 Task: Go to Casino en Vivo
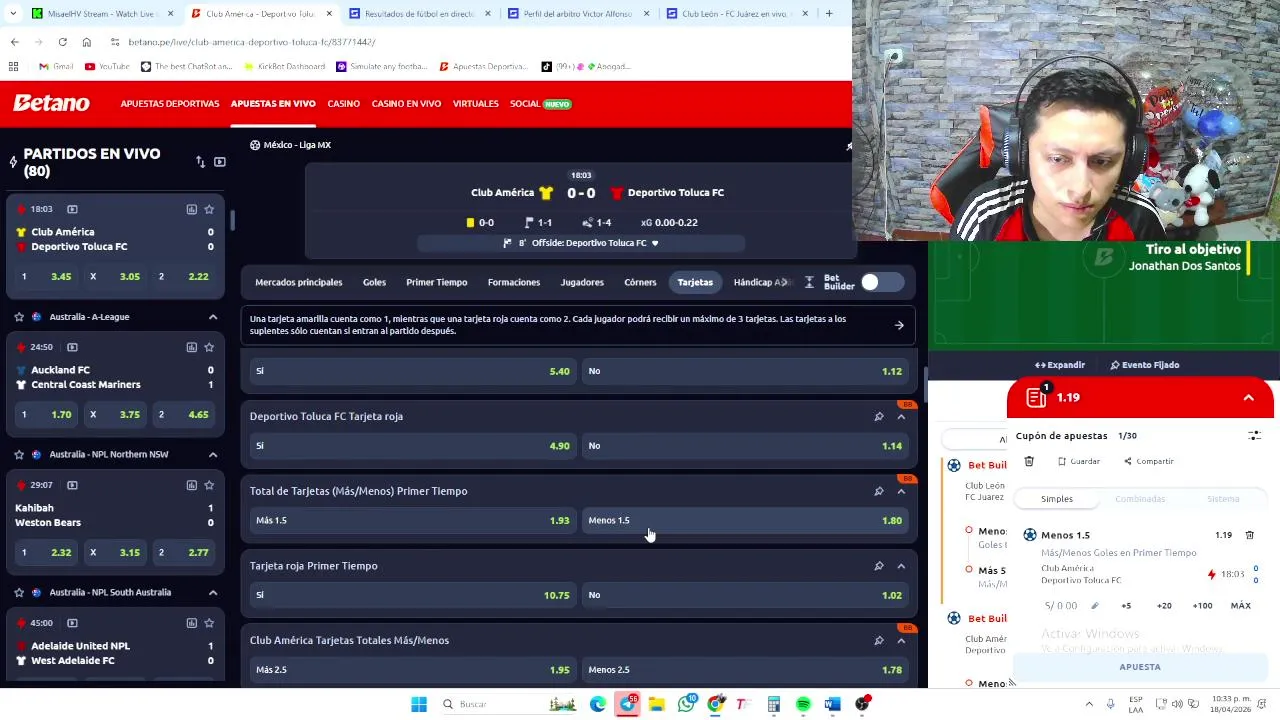[x=406, y=104]
